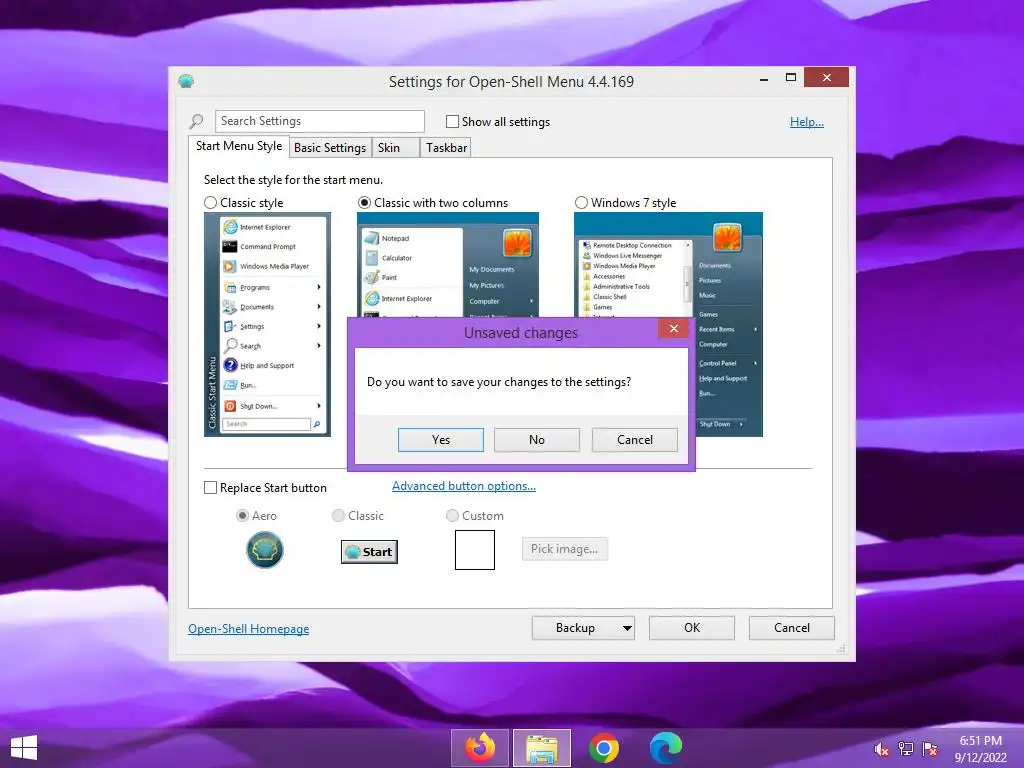Expand the Backup dropdown arrow
The height and width of the screenshot is (768, 1024).
coord(627,628)
